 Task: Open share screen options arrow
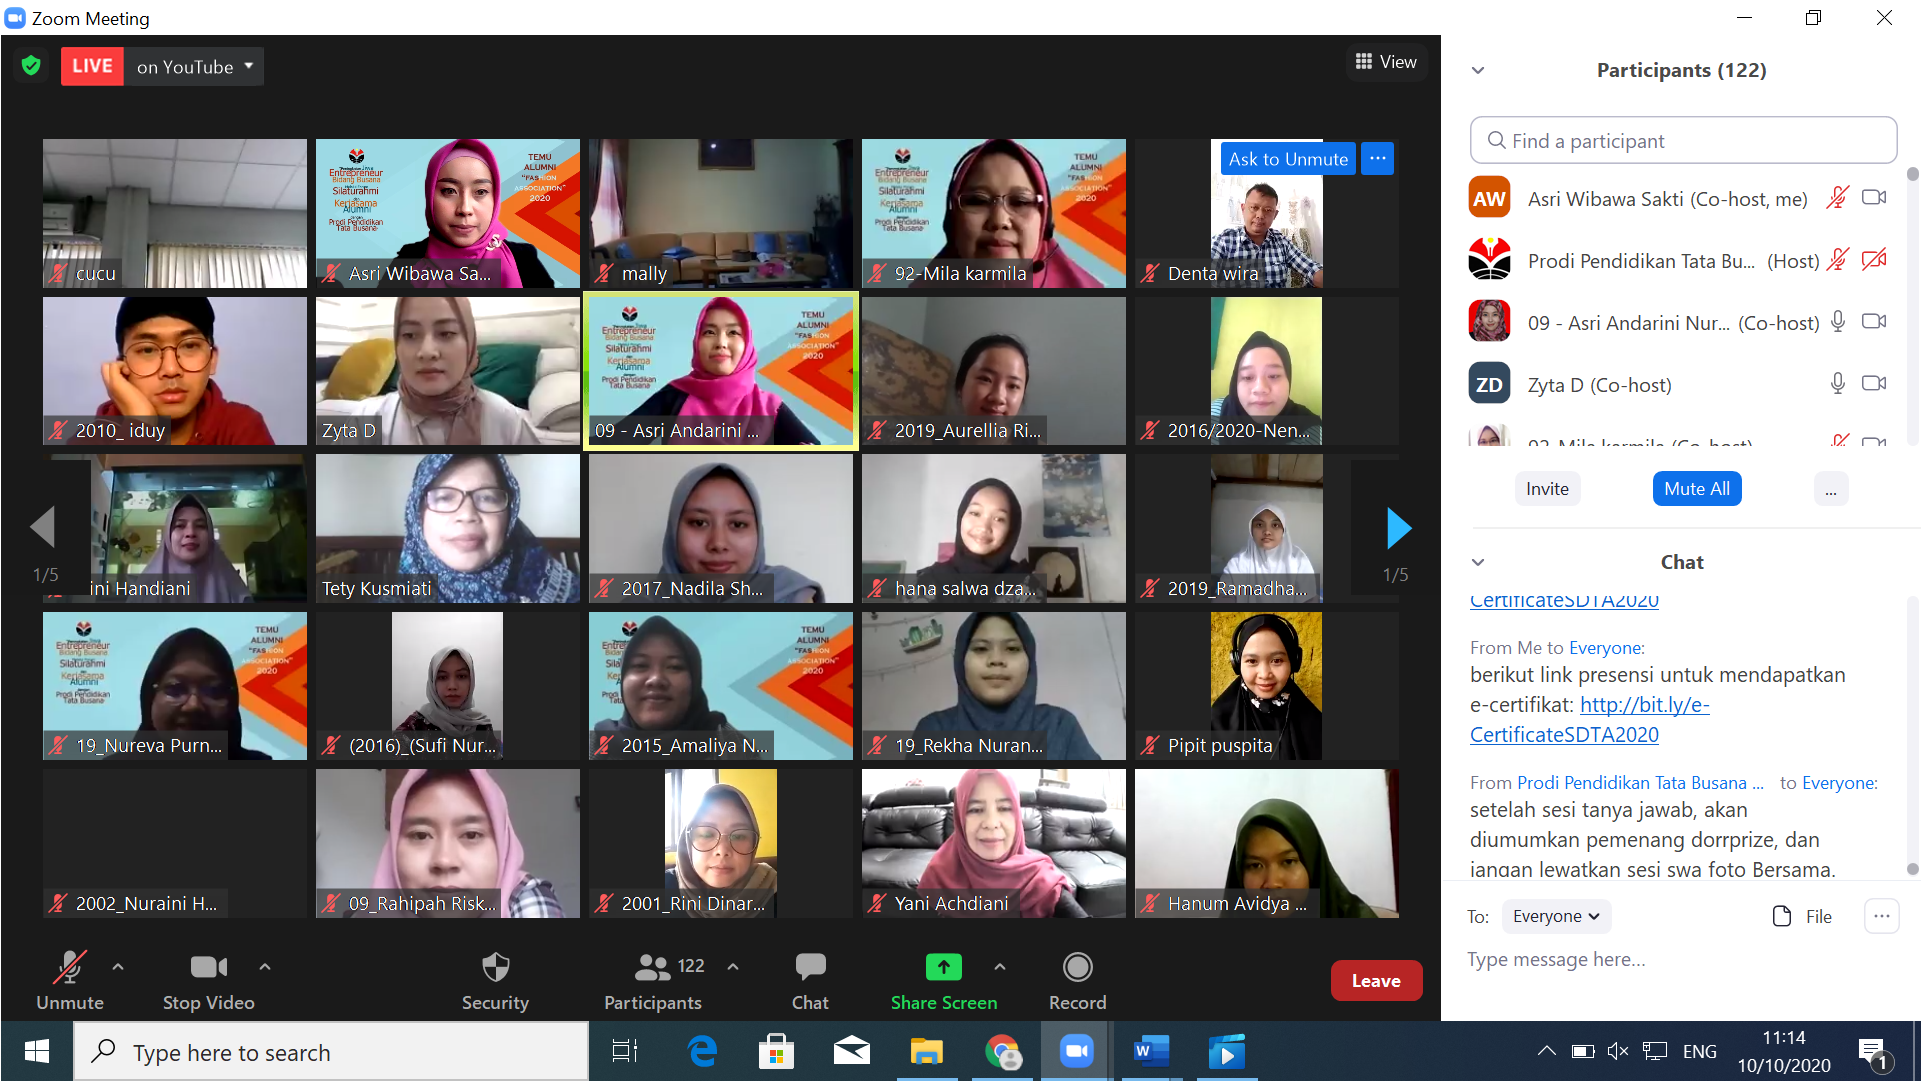999,967
